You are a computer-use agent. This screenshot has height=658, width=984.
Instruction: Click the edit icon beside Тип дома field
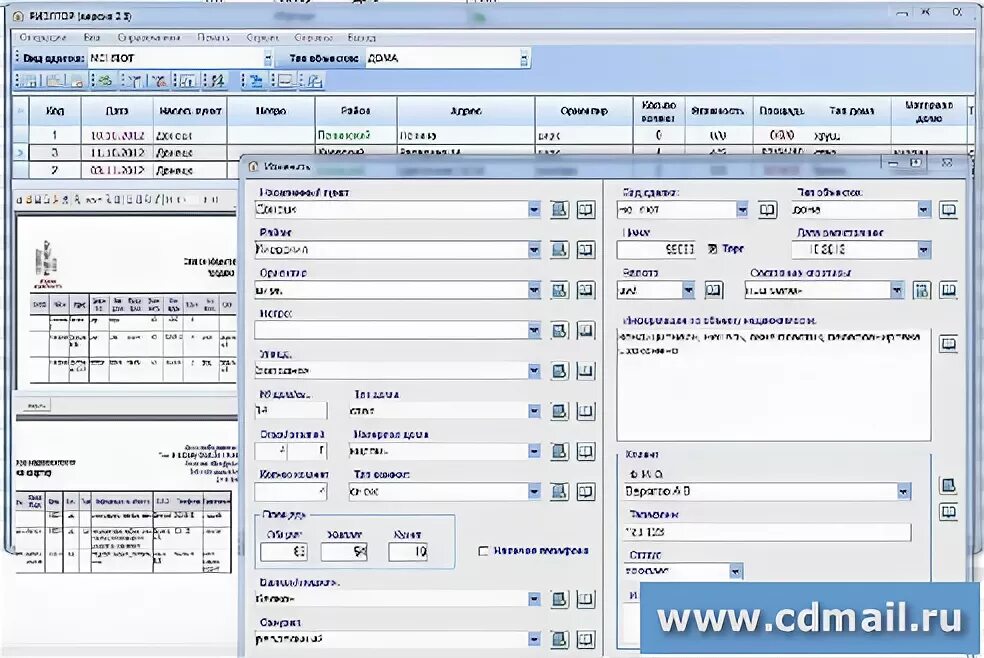click(559, 411)
